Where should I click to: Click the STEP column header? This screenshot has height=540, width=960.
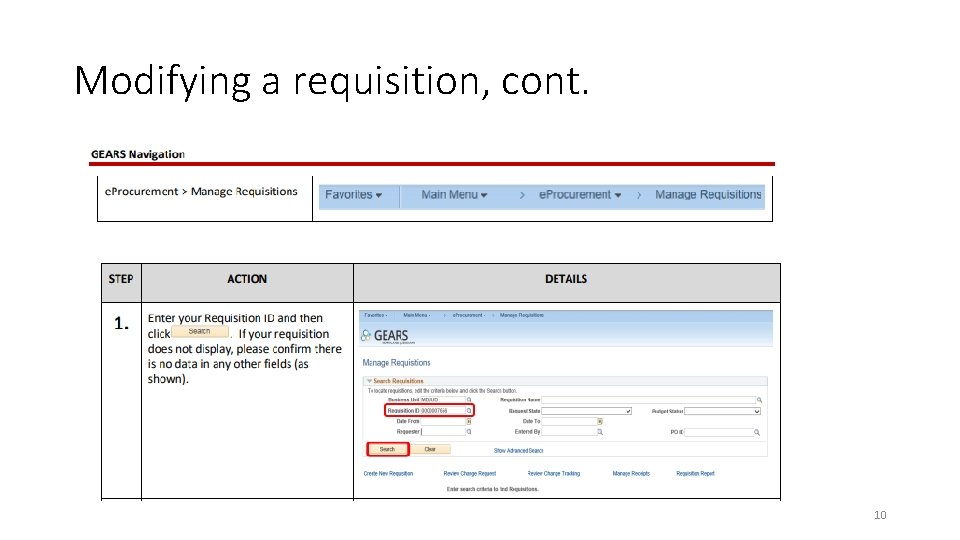pyautogui.click(x=121, y=279)
